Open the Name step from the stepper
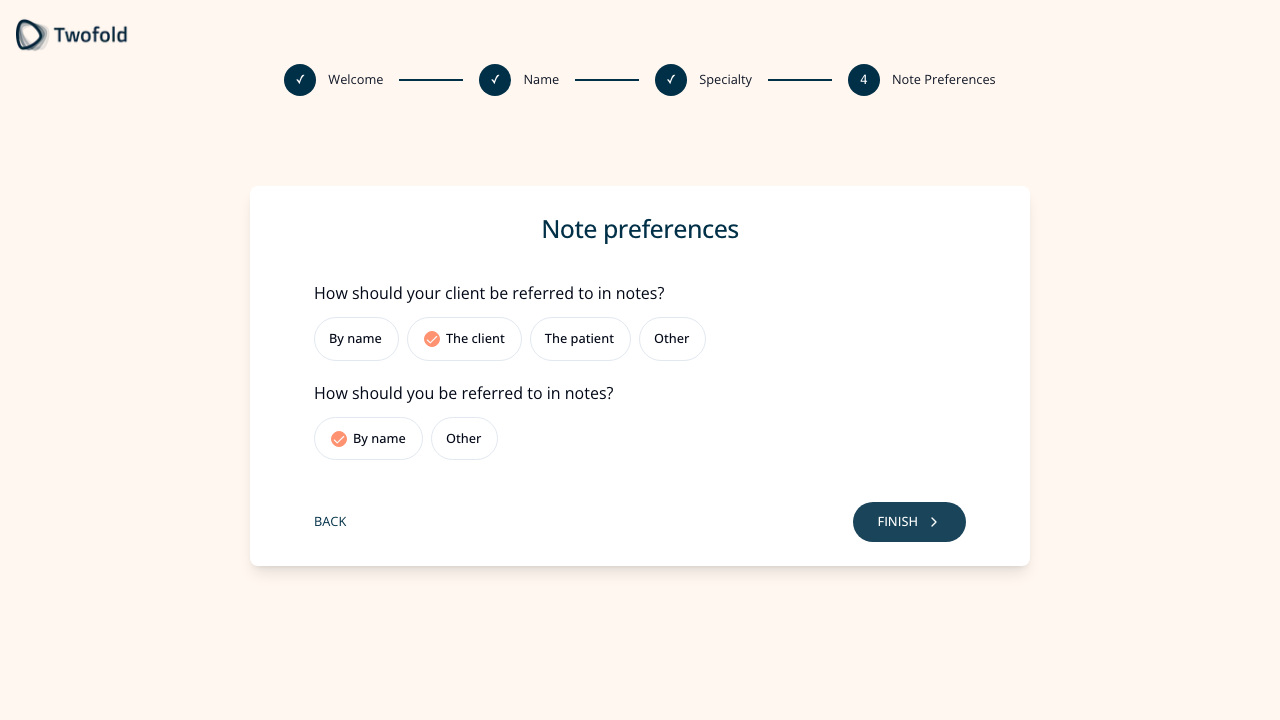The height and width of the screenshot is (720, 1280). coord(541,79)
